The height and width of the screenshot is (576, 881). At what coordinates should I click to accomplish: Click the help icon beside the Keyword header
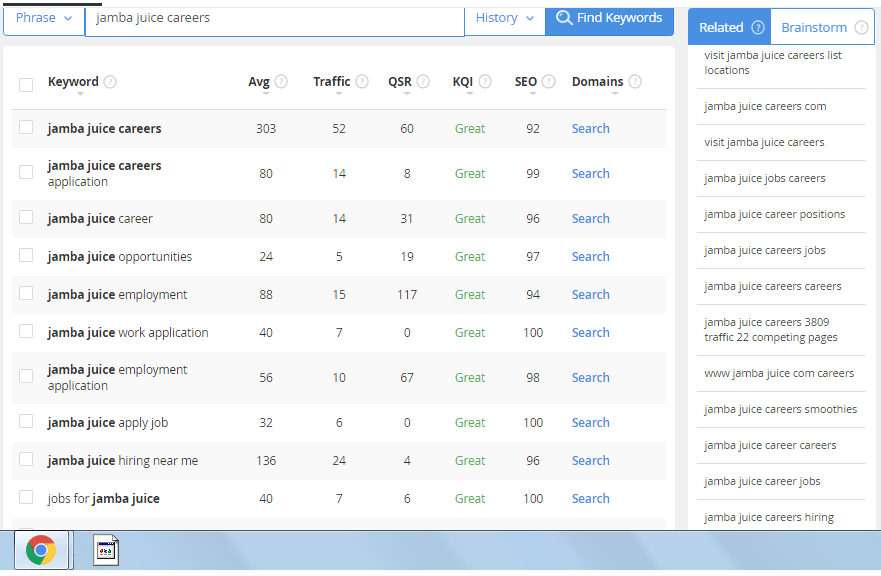click(x=110, y=82)
